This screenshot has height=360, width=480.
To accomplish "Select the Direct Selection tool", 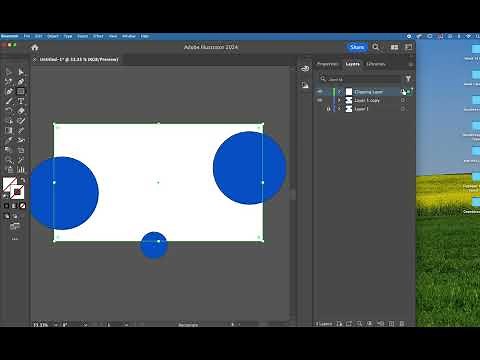I will tap(21, 72).
